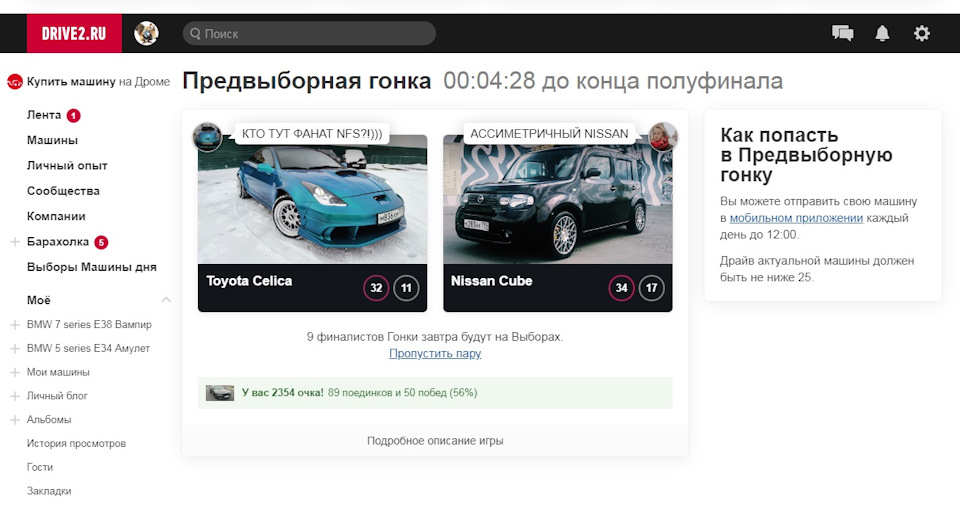Open Барахолка label in sidebar
Image resolution: width=960 pixels, height=508 pixels.
(58, 242)
